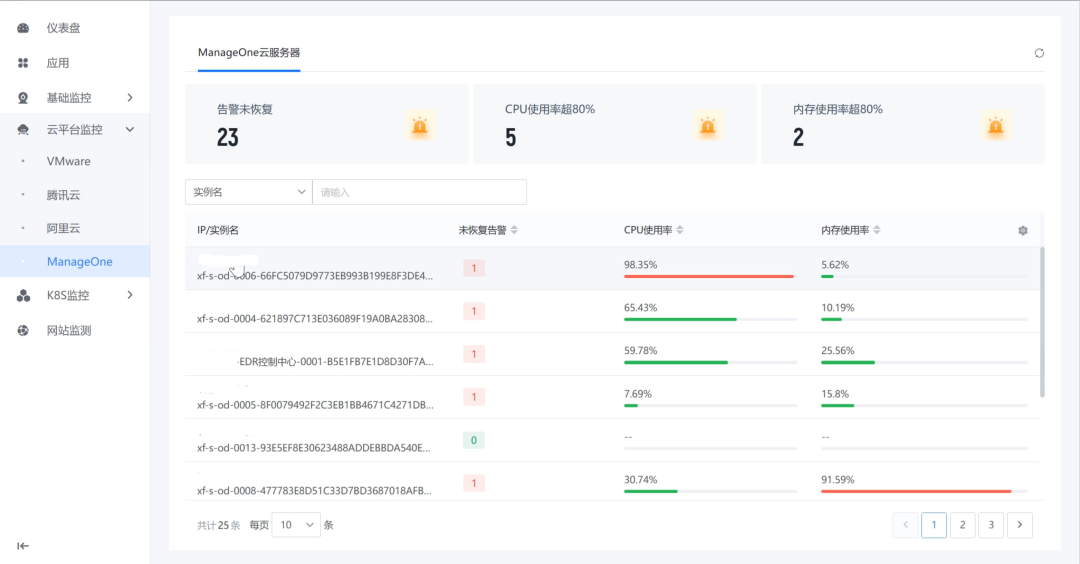This screenshot has width=1080, height=564.
Task: Open 仪表盘 menu item
Action: pyautogui.click(x=63, y=28)
